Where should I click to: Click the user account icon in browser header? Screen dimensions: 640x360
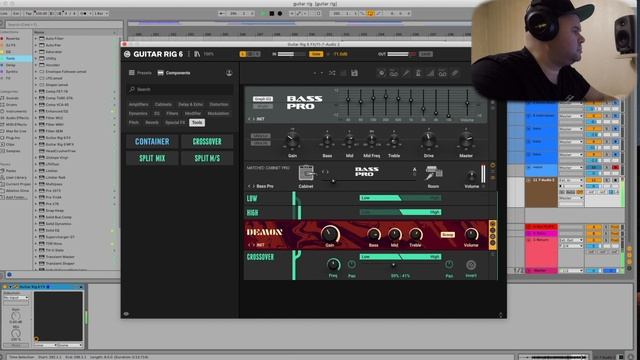click(229, 73)
